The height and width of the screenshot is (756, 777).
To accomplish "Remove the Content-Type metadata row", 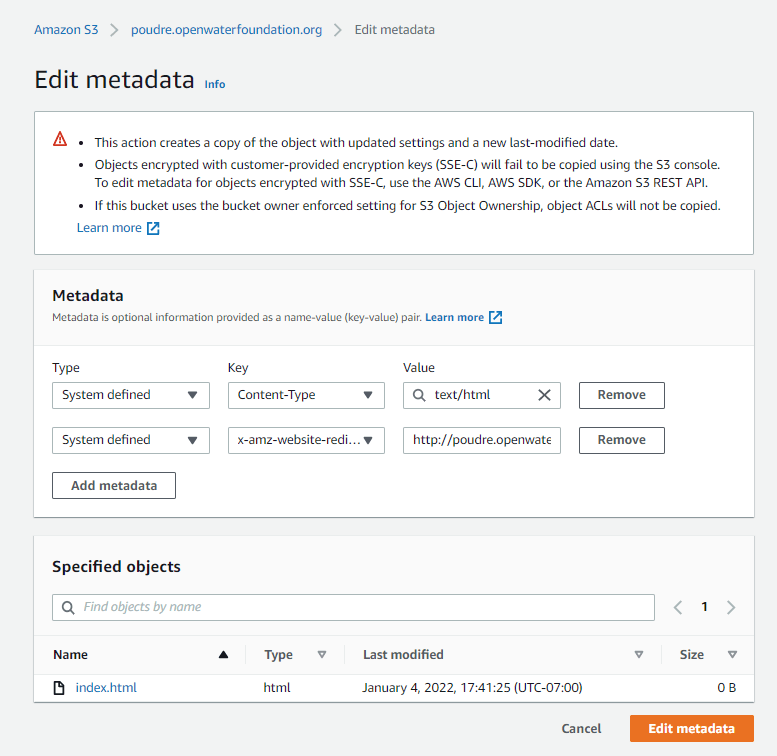I will 621,395.
